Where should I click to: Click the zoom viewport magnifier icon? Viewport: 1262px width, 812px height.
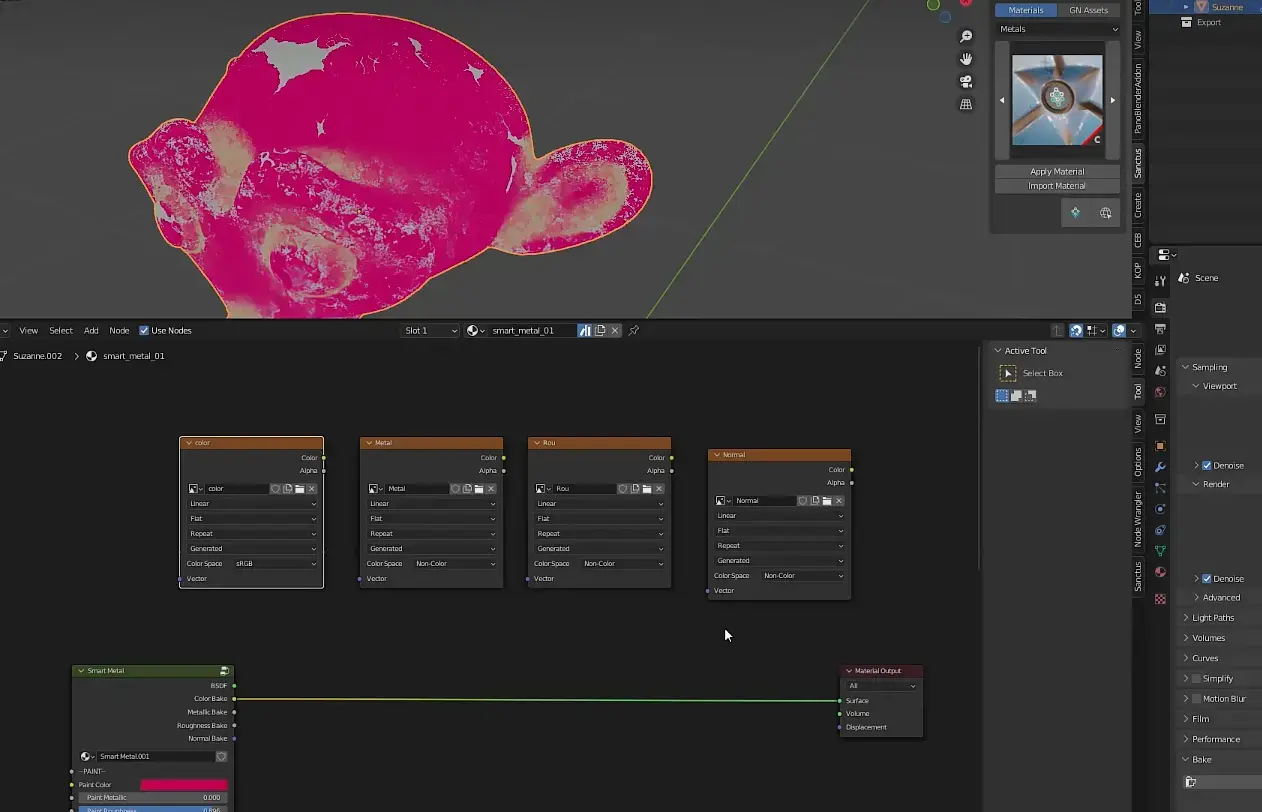click(966, 37)
